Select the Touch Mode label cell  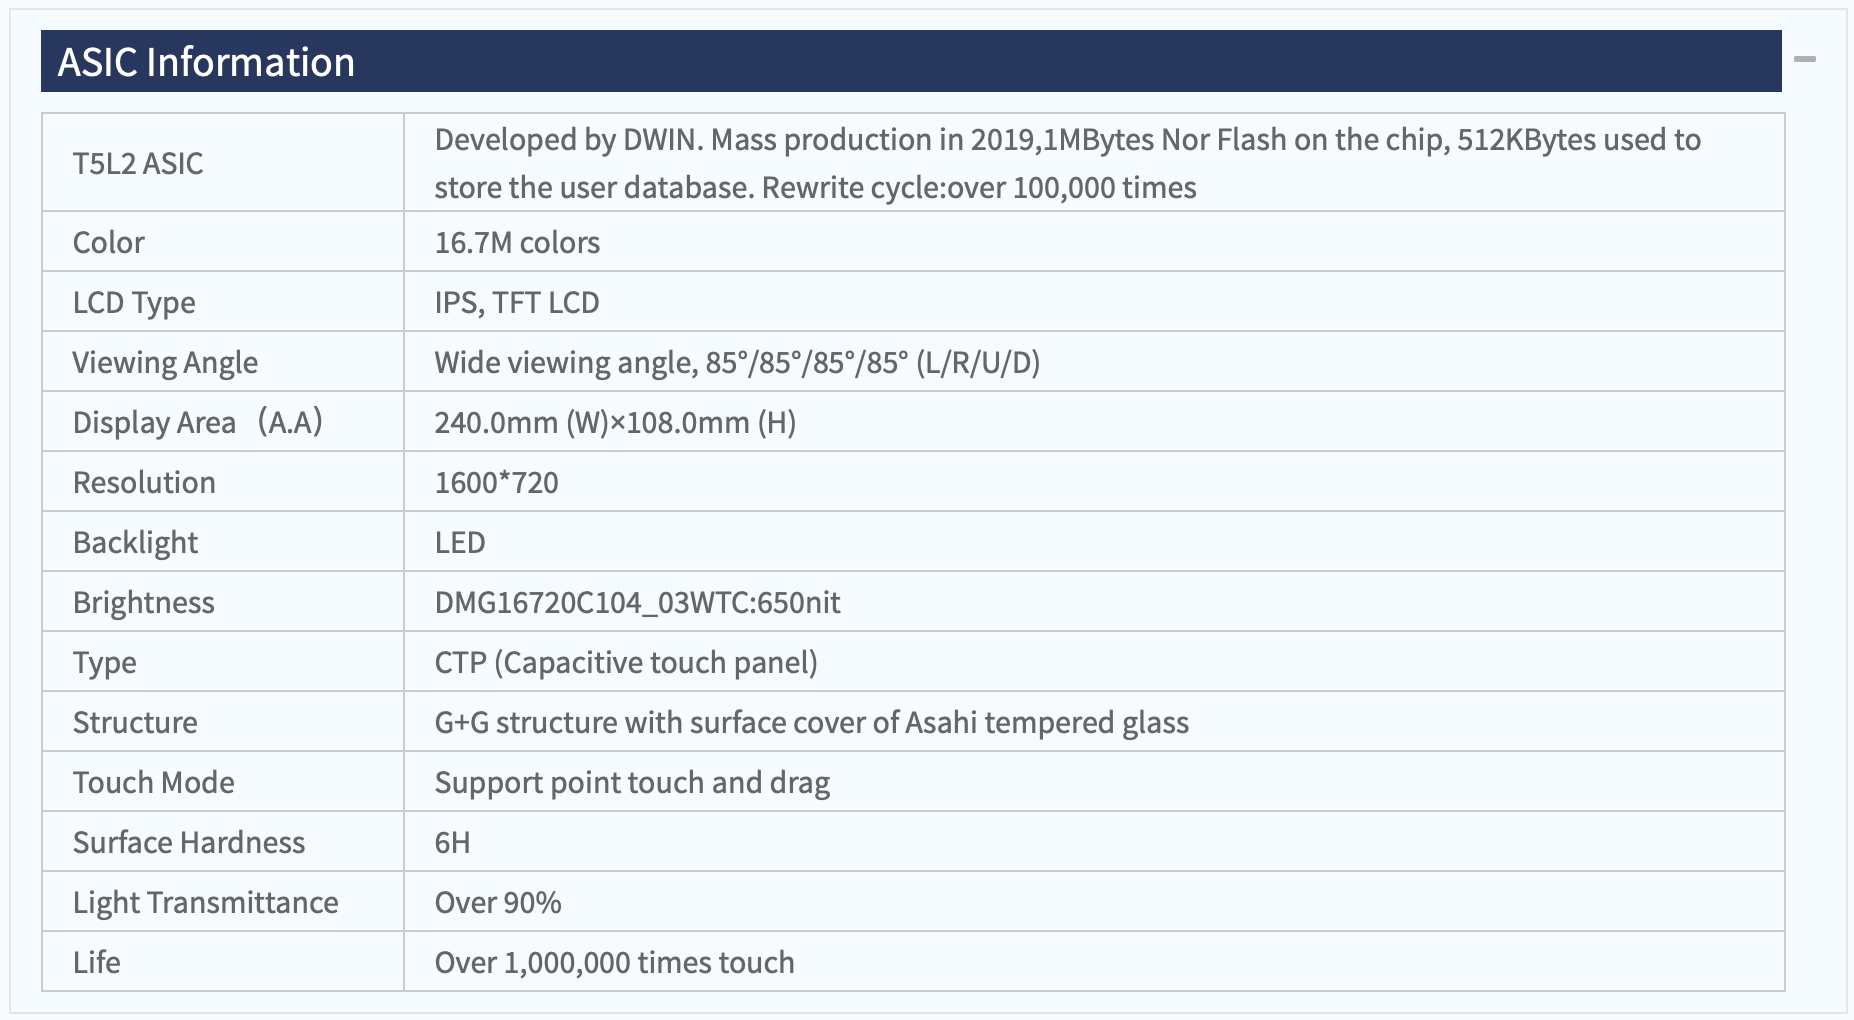pyautogui.click(x=223, y=782)
